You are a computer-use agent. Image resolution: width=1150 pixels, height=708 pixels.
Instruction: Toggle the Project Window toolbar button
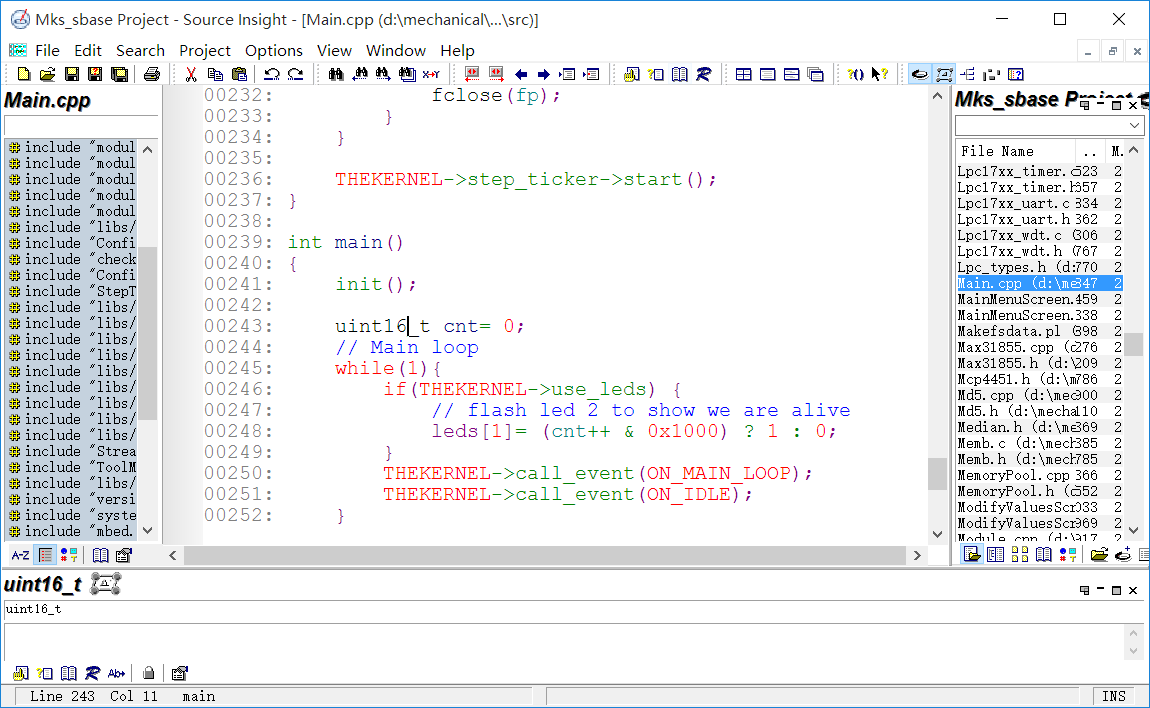pos(920,74)
